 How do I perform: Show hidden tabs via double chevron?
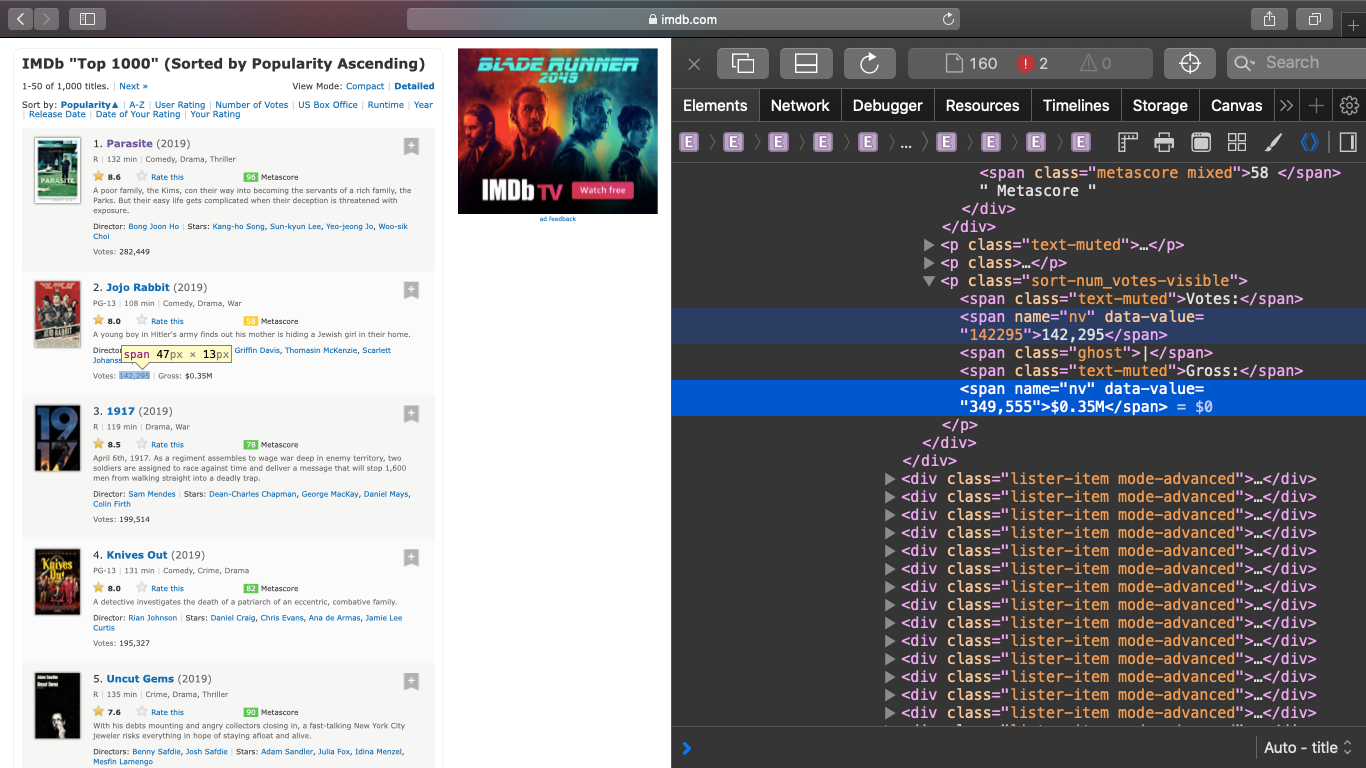(x=1286, y=105)
